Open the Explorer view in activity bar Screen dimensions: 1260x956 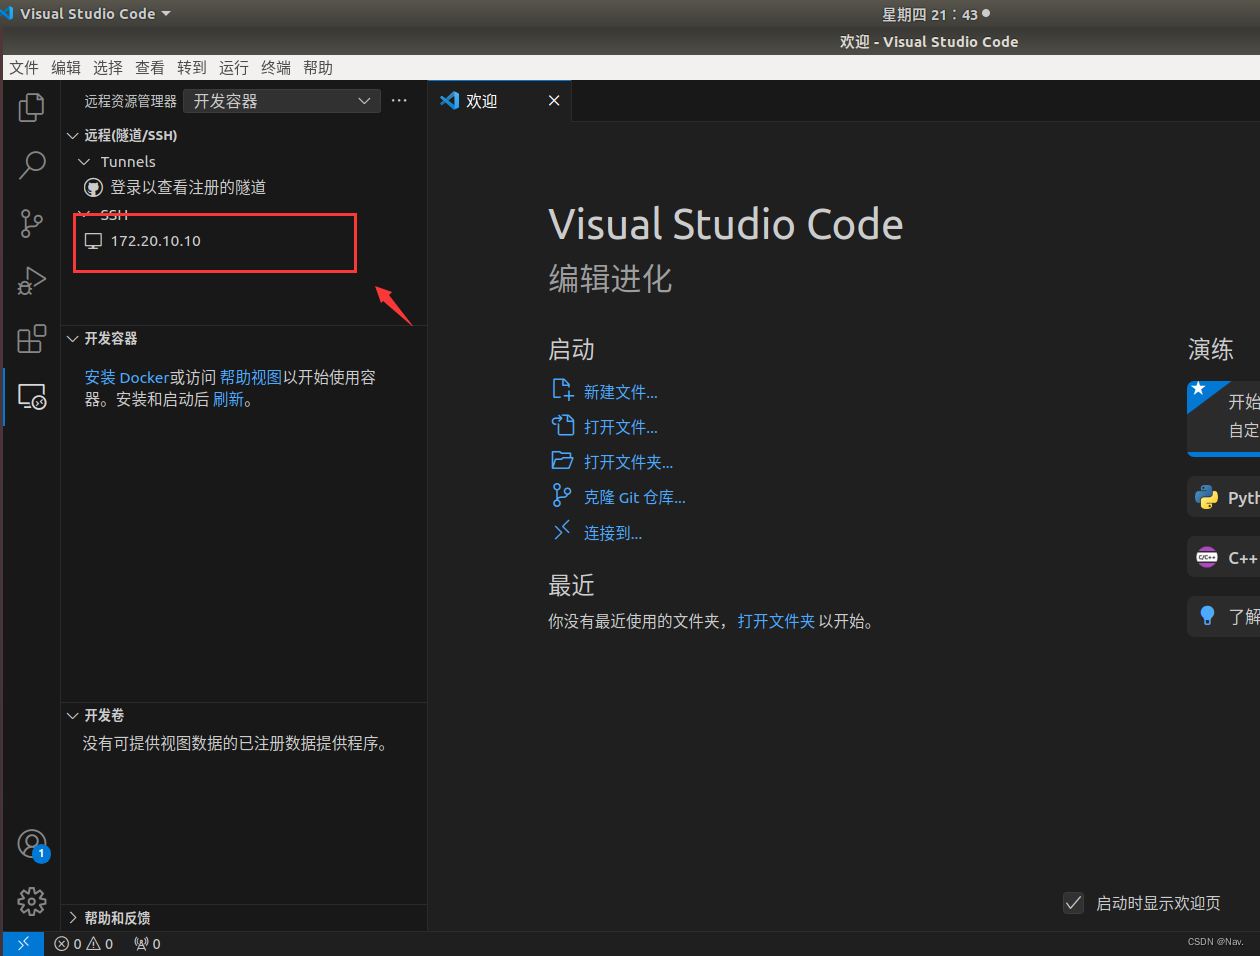pos(32,107)
